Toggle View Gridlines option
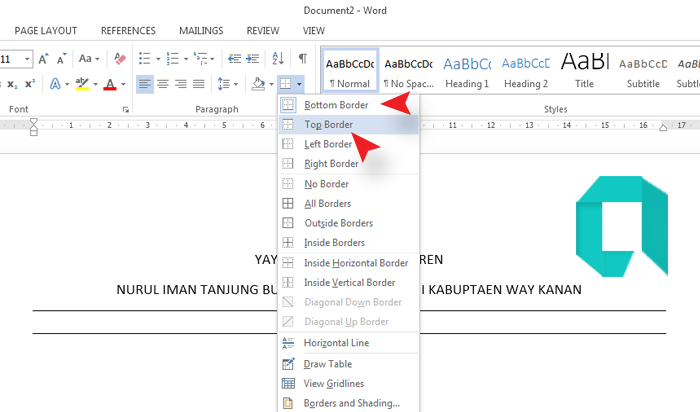The width and height of the screenshot is (700, 412). click(348, 384)
